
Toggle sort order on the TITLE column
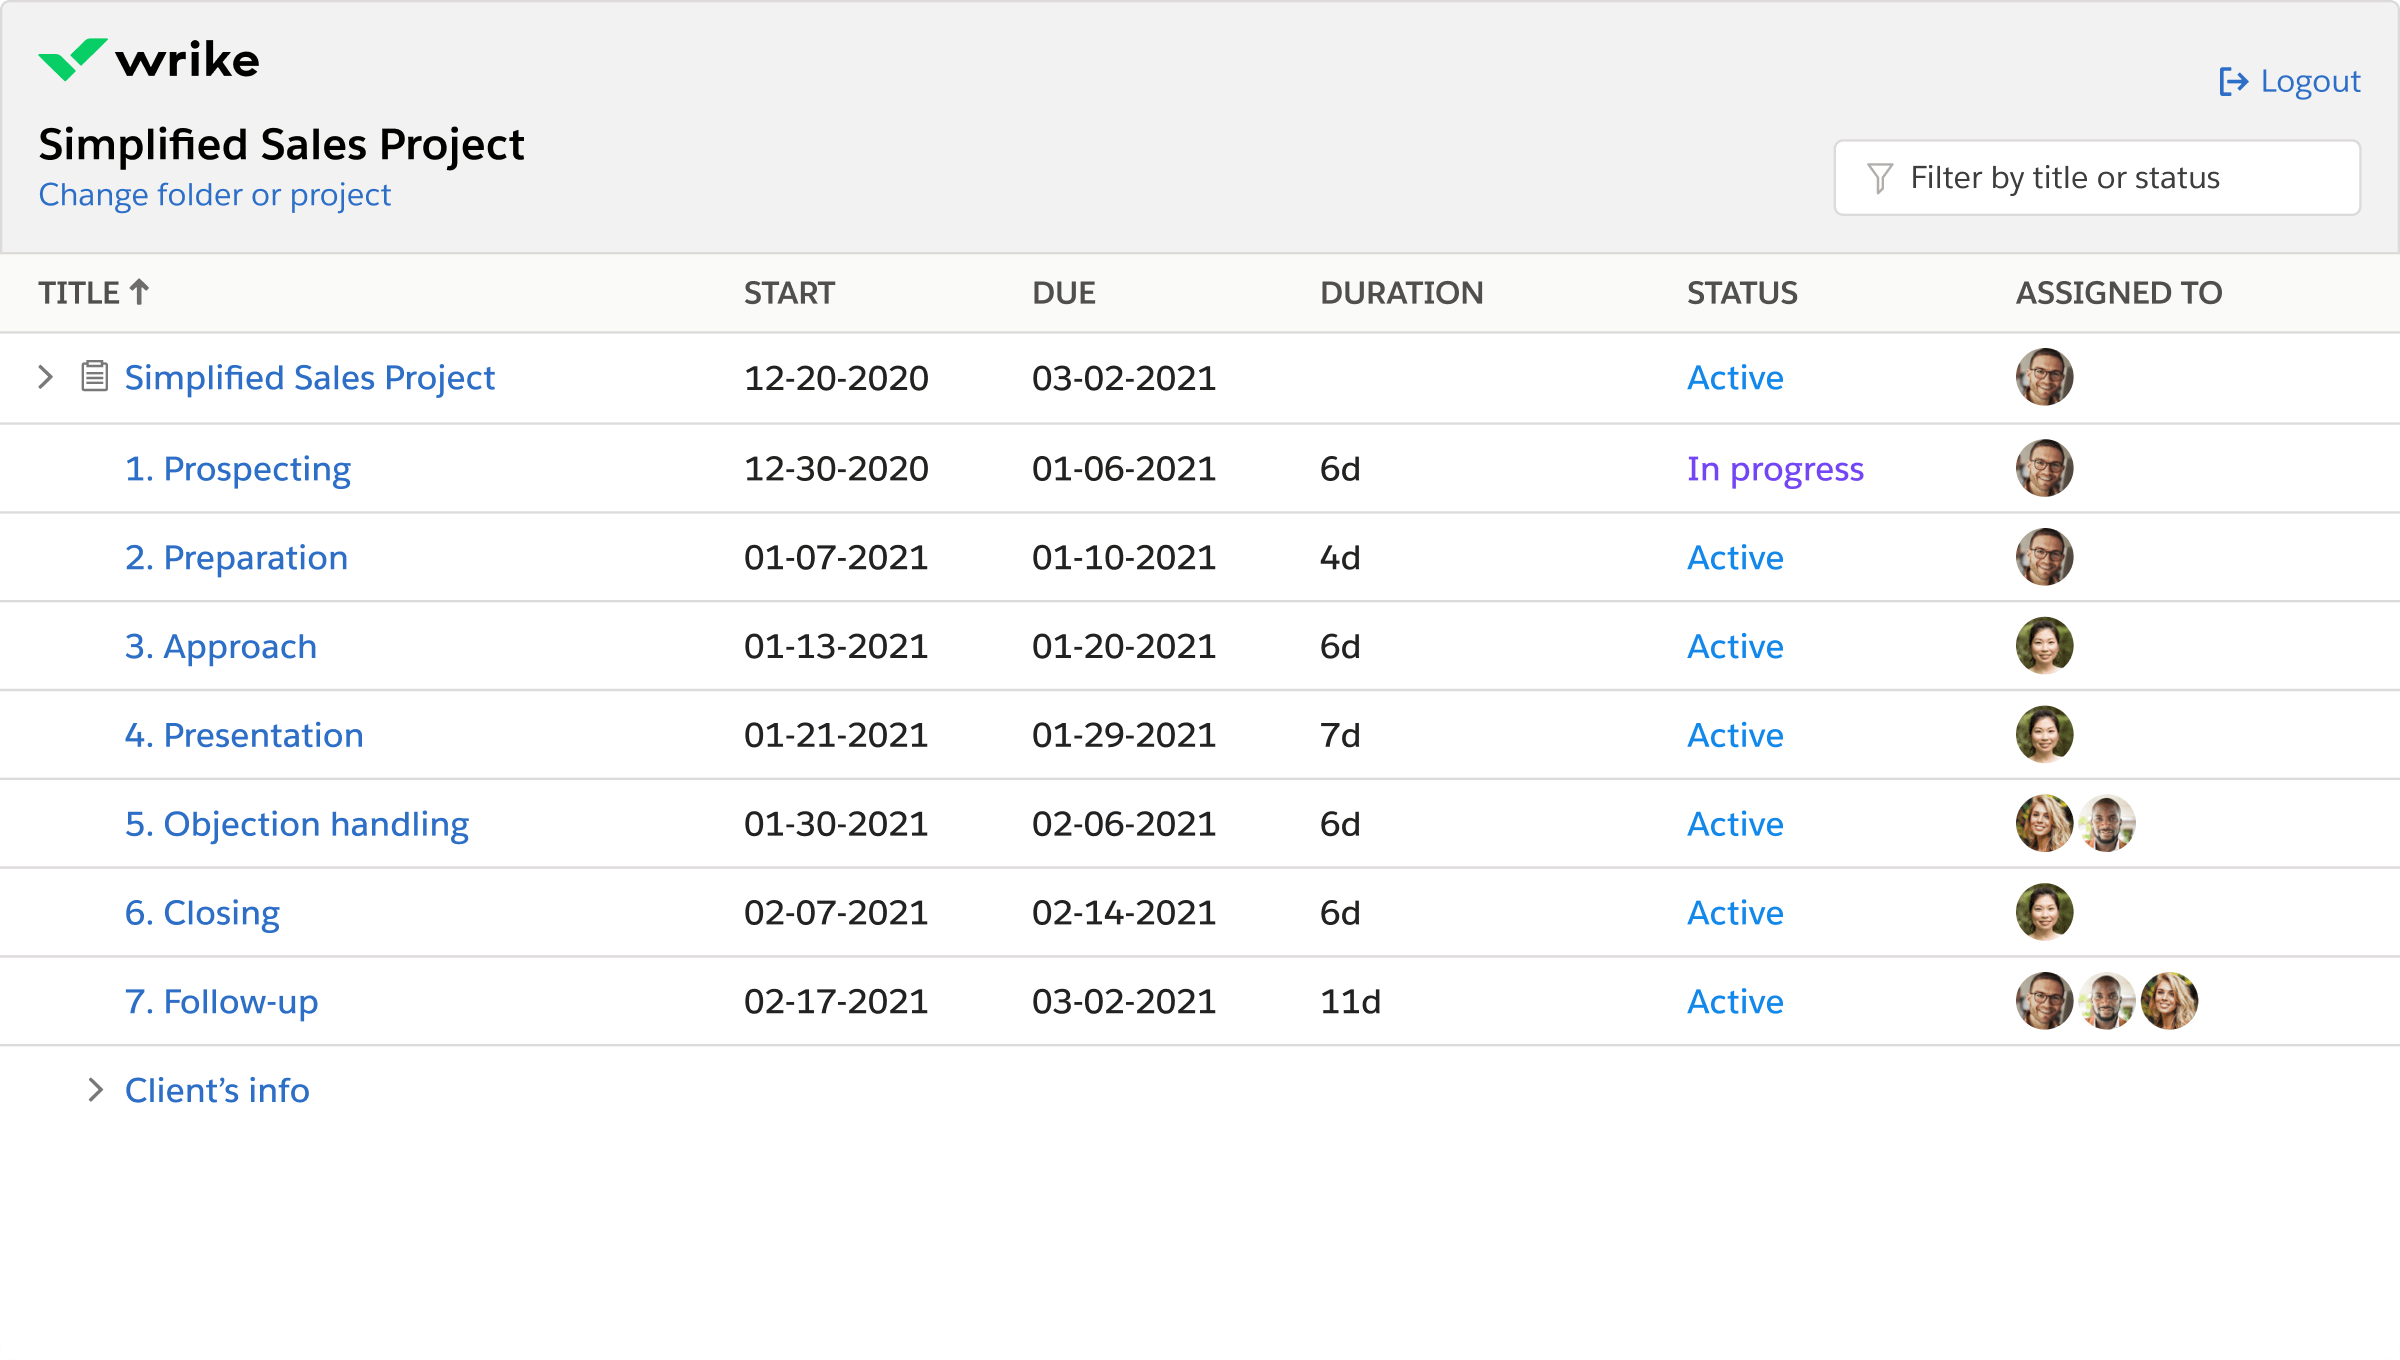93,292
